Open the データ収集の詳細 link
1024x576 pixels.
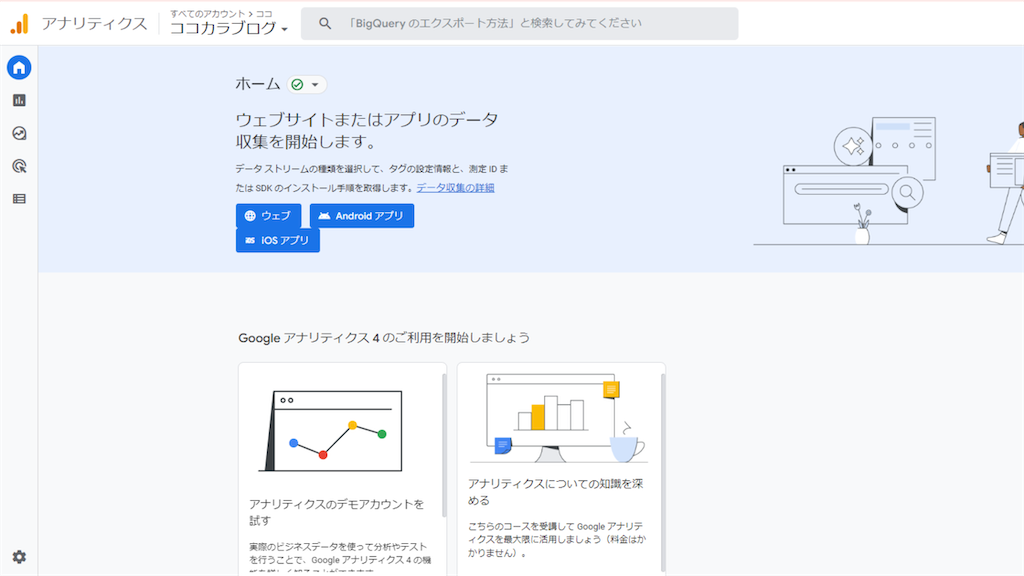tap(455, 187)
